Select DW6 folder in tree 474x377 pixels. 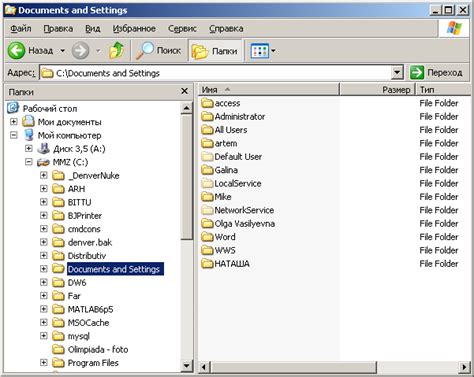[x=77, y=283]
